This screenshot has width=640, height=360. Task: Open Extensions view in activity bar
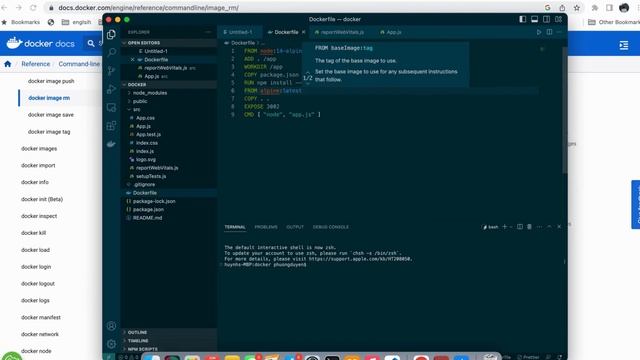(x=111, y=126)
